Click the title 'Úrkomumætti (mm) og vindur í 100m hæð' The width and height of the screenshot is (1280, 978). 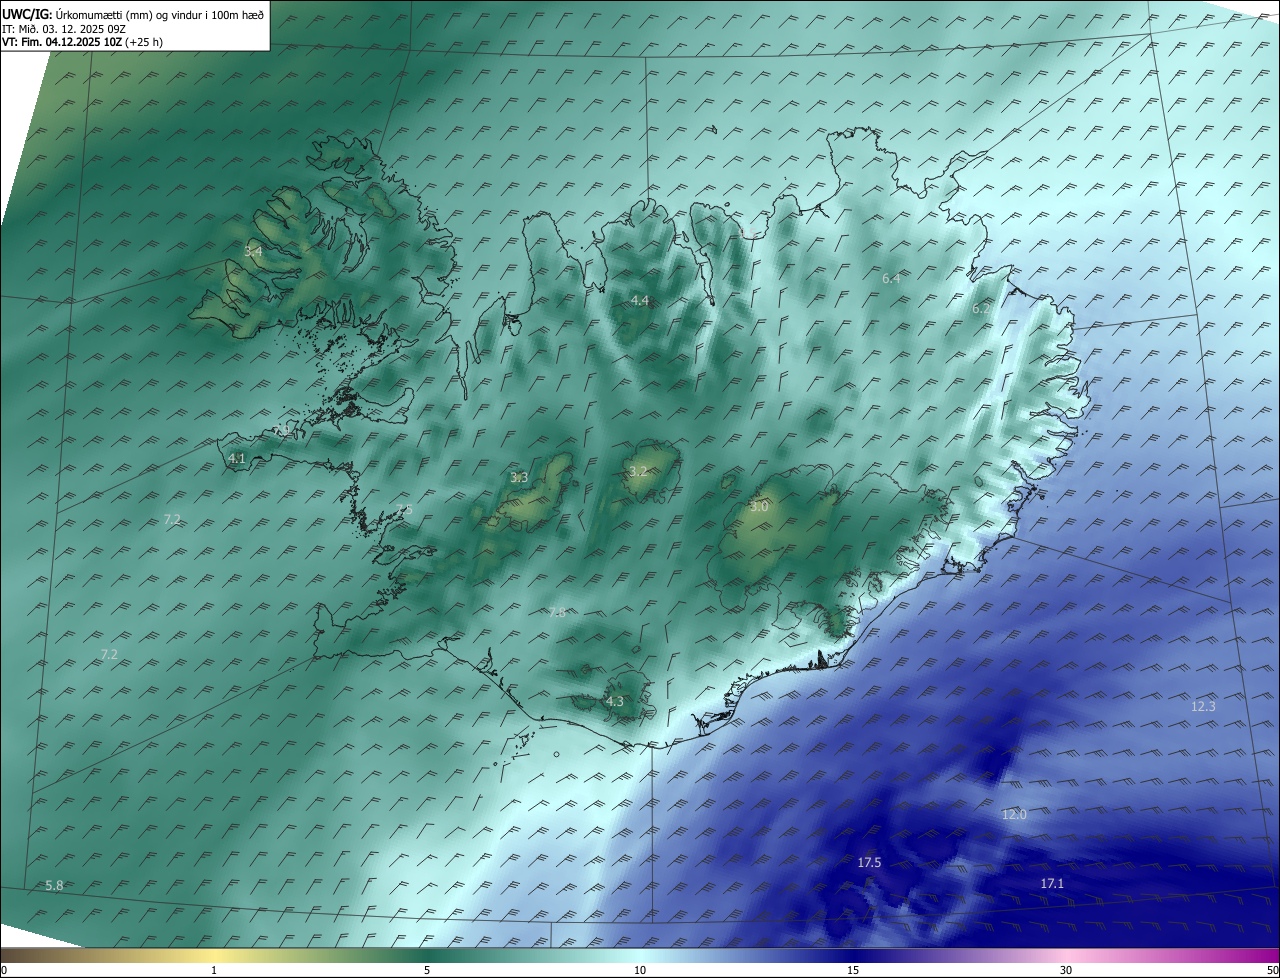(160, 13)
